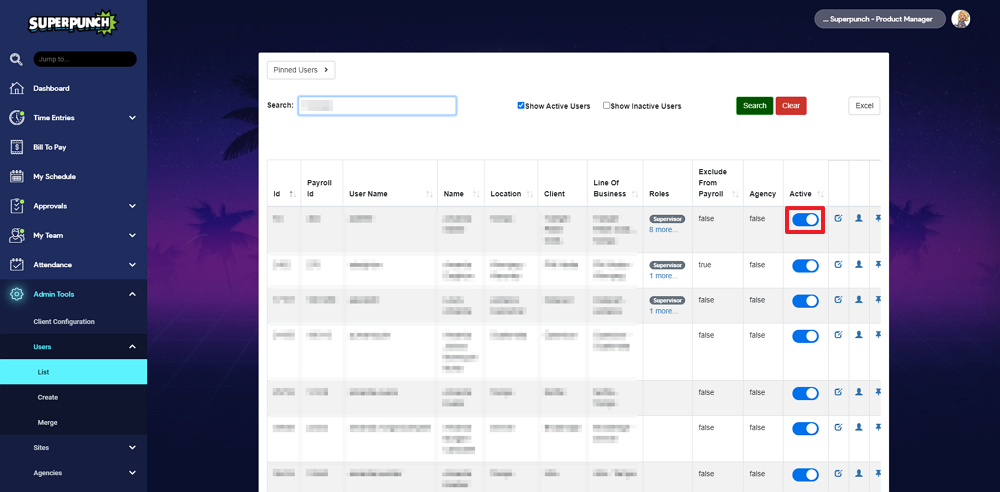
Task: Click the Superpunch logo
Action: [x=73, y=24]
